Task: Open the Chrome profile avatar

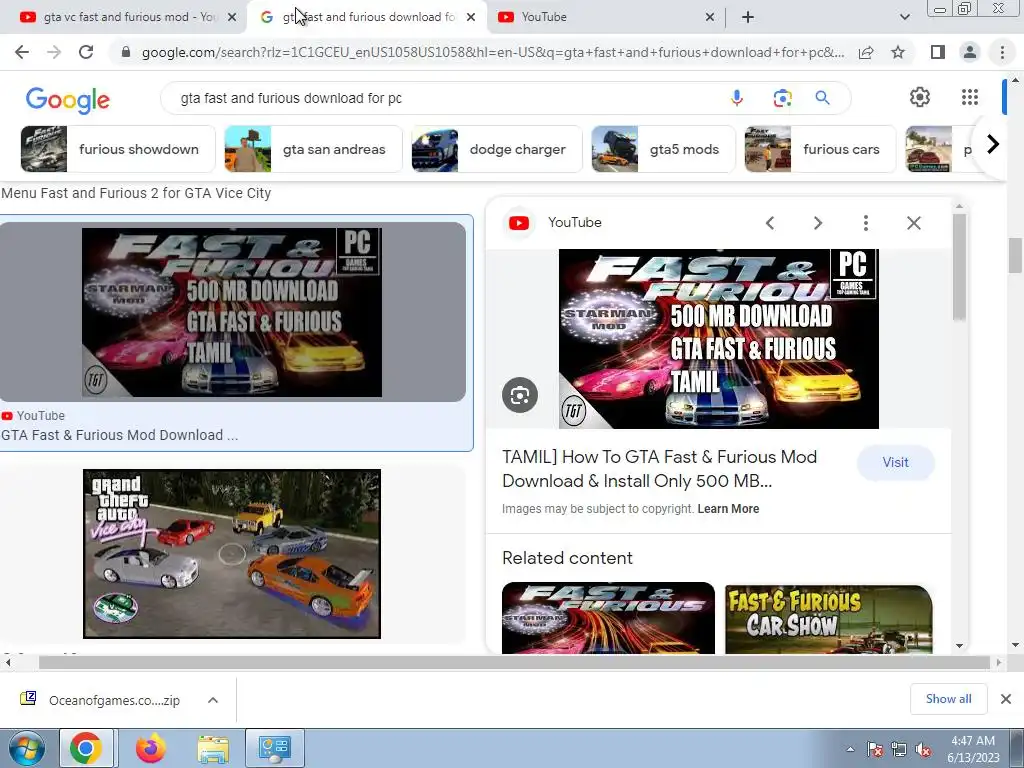Action: (970, 52)
